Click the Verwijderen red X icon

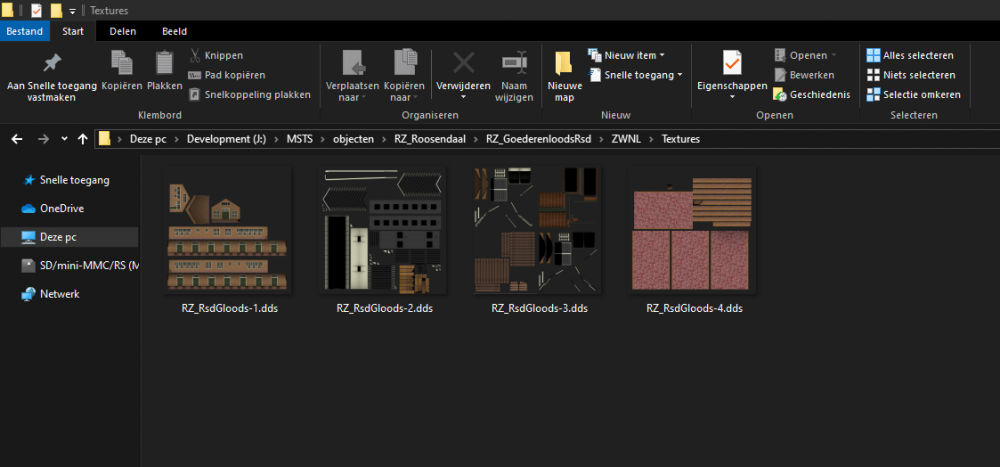pos(463,63)
